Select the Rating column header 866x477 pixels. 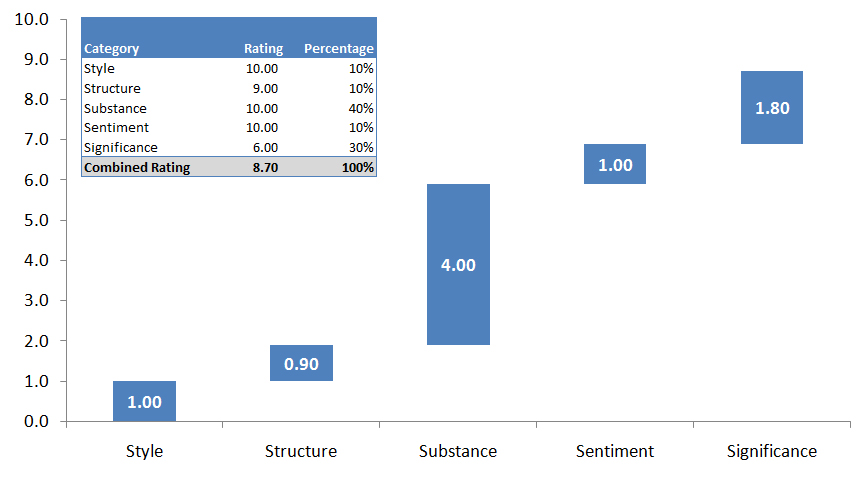click(x=263, y=48)
